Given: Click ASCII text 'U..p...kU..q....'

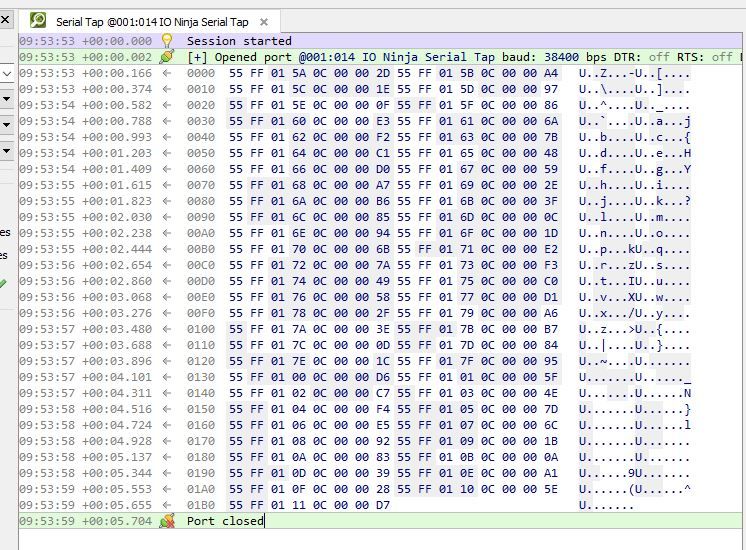Looking at the screenshot, I should tap(634, 249).
